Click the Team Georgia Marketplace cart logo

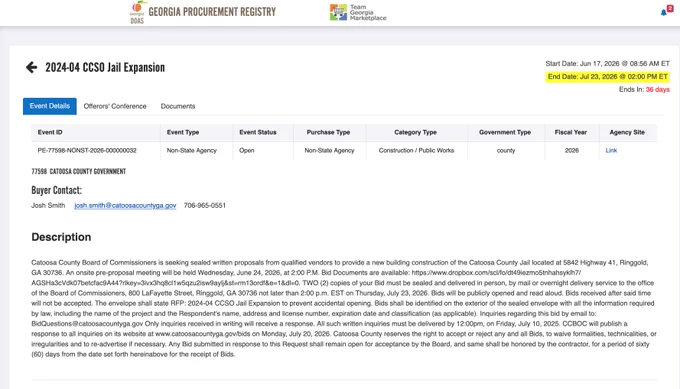(x=338, y=13)
